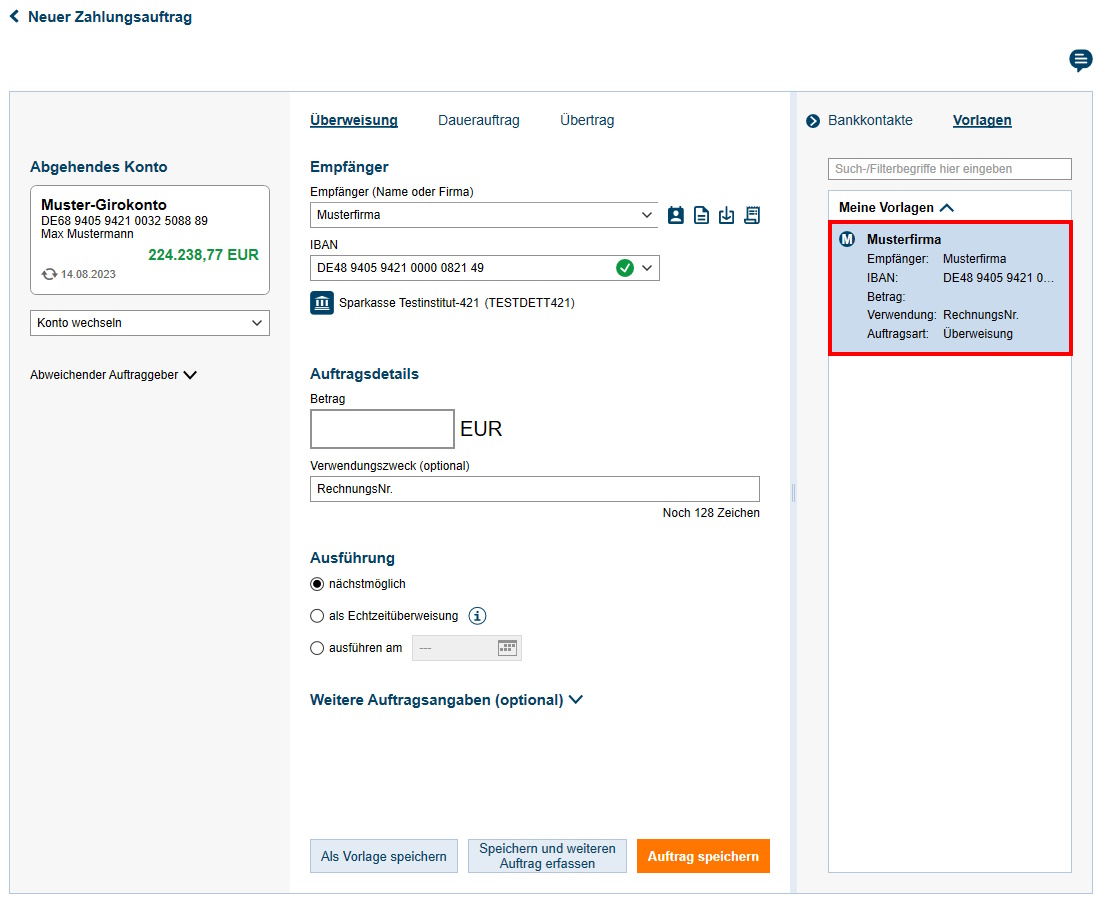
Task: Switch to the Dauerauftrag tab
Action: point(479,121)
